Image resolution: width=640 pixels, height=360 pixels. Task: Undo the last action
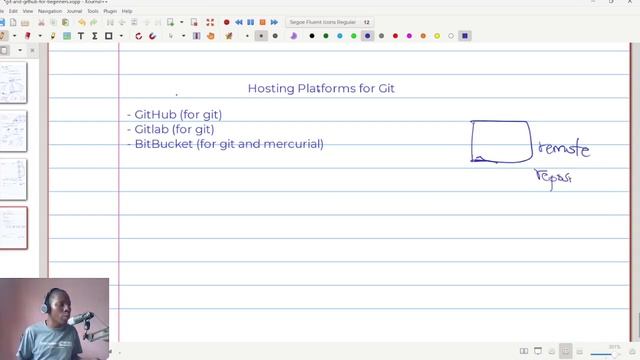click(82, 22)
